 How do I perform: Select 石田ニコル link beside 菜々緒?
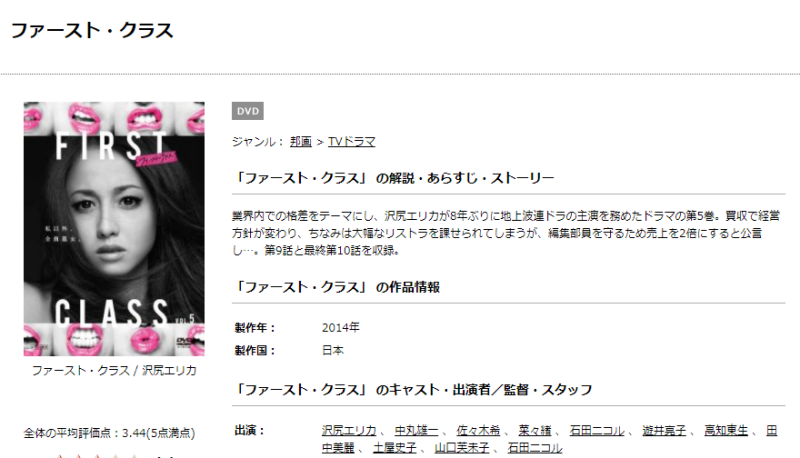point(597,430)
